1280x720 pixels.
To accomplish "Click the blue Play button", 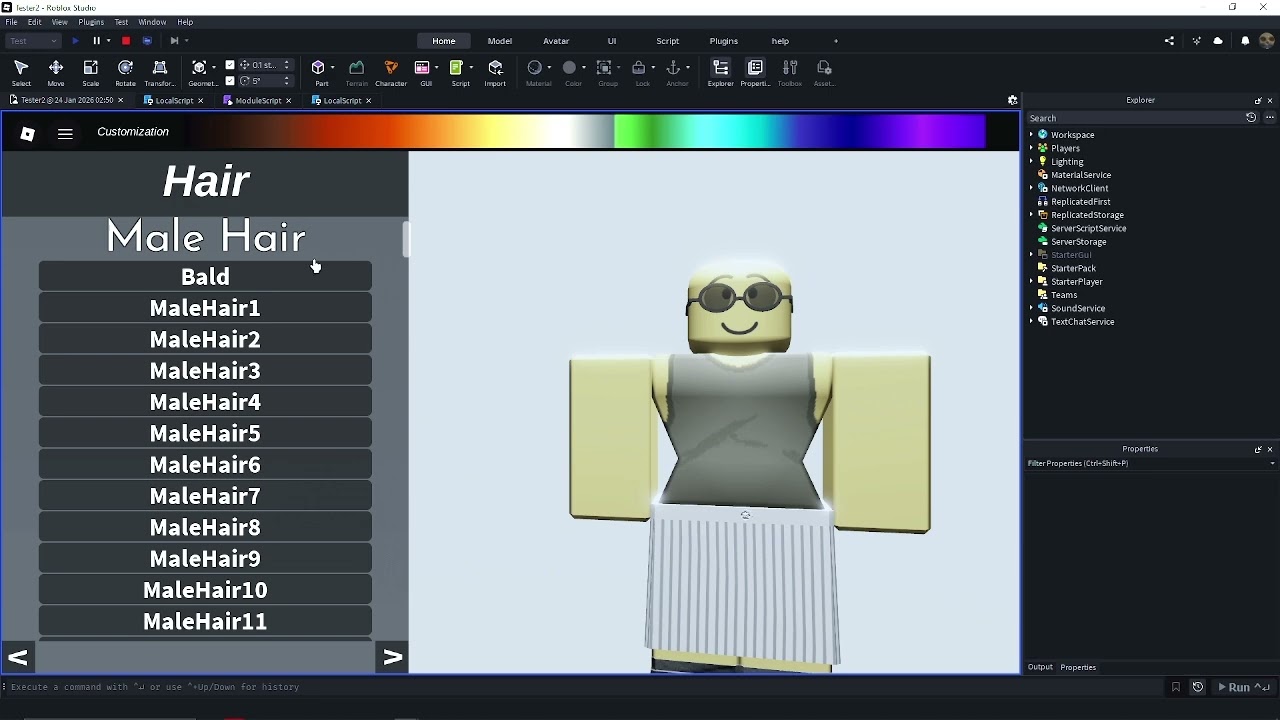I will tap(75, 41).
